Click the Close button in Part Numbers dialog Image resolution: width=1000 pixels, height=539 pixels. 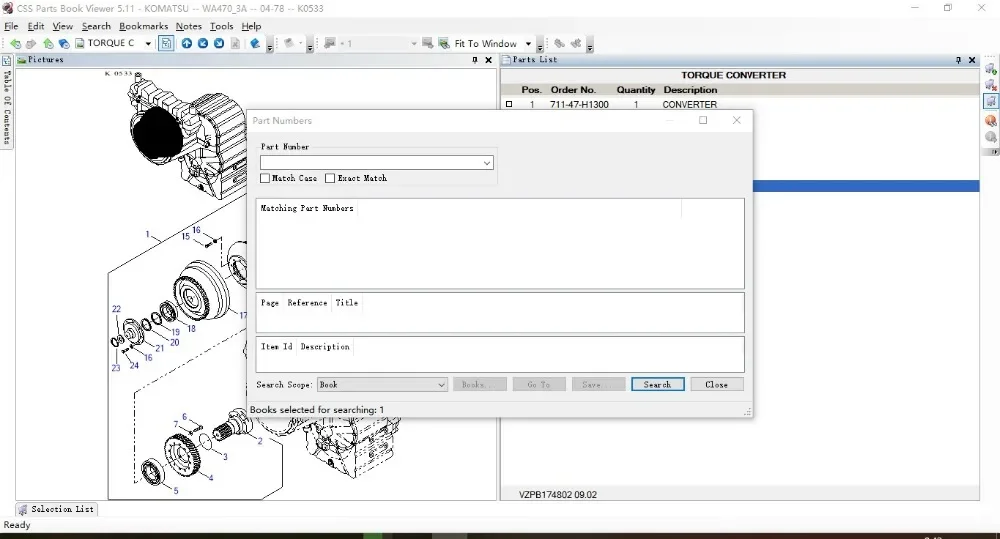click(x=716, y=385)
